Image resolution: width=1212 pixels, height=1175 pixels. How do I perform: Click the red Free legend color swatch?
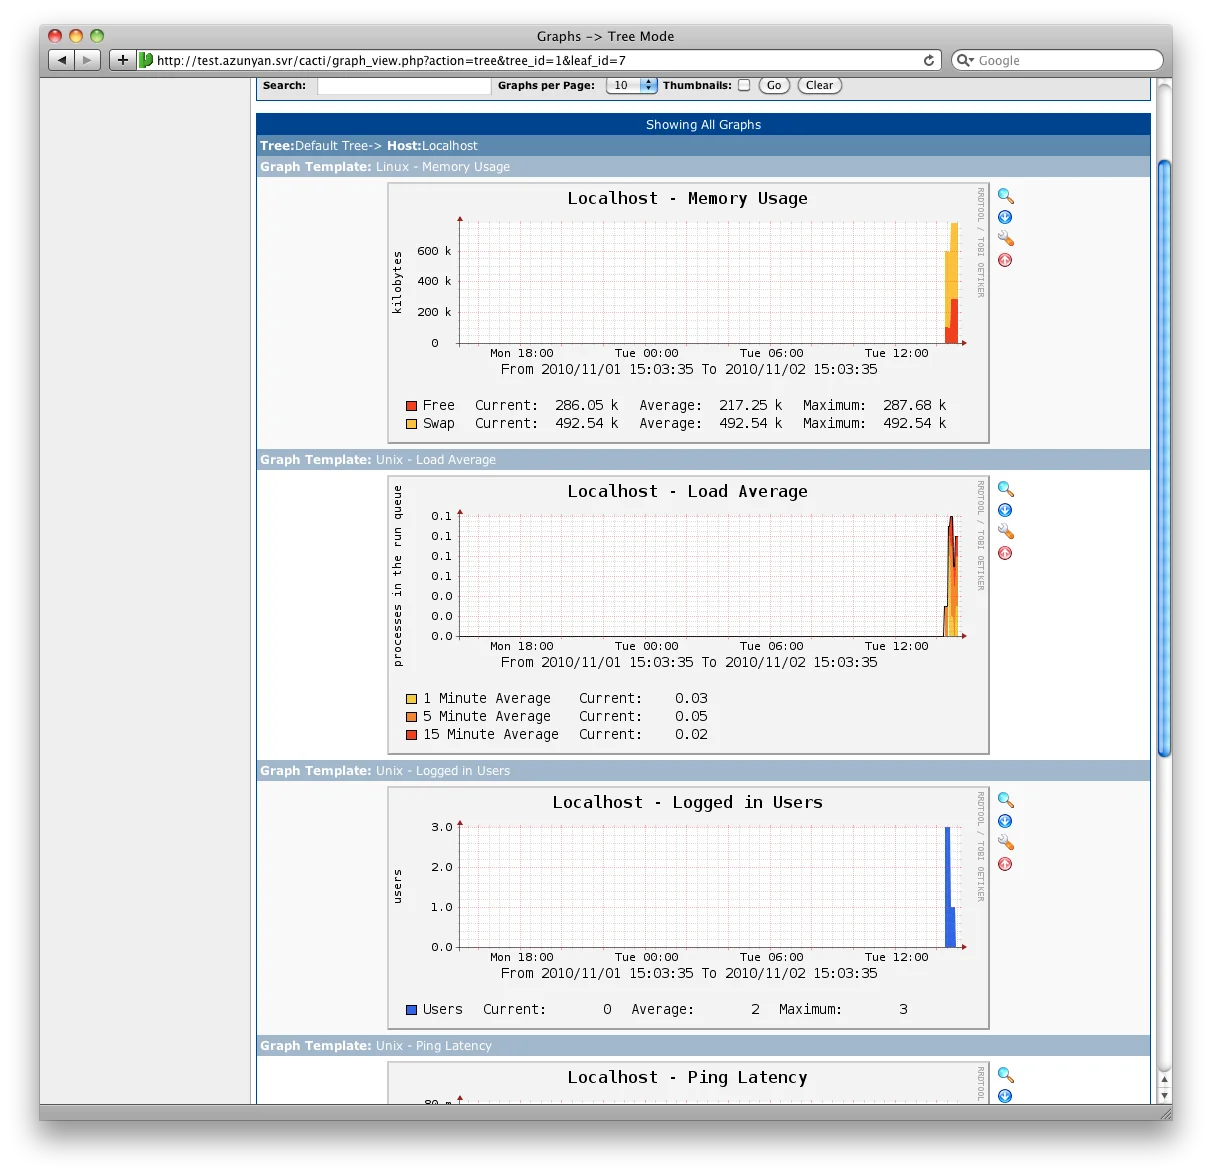pyautogui.click(x=411, y=406)
